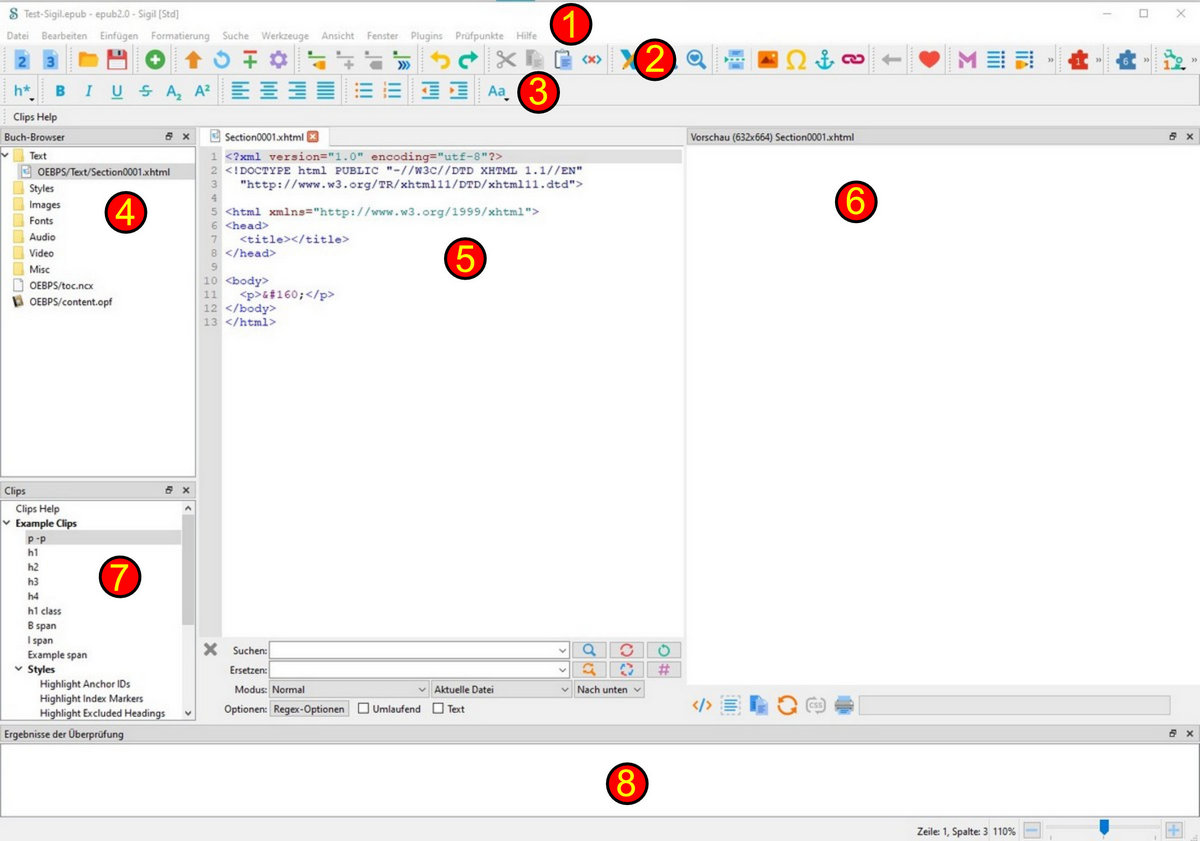Enable the Umlaufend checkbox
Viewport: 1200px width, 841px height.
(364, 709)
